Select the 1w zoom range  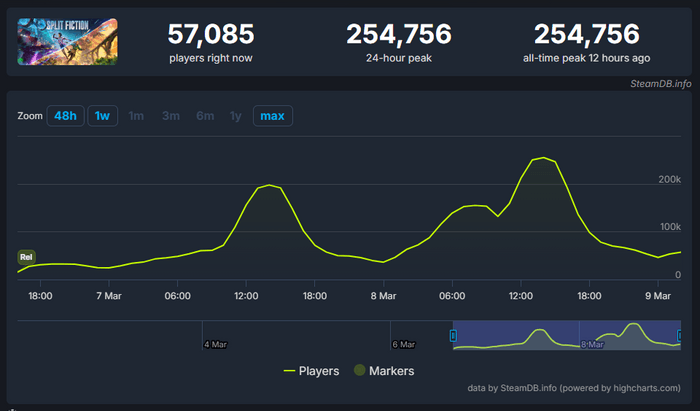(102, 116)
